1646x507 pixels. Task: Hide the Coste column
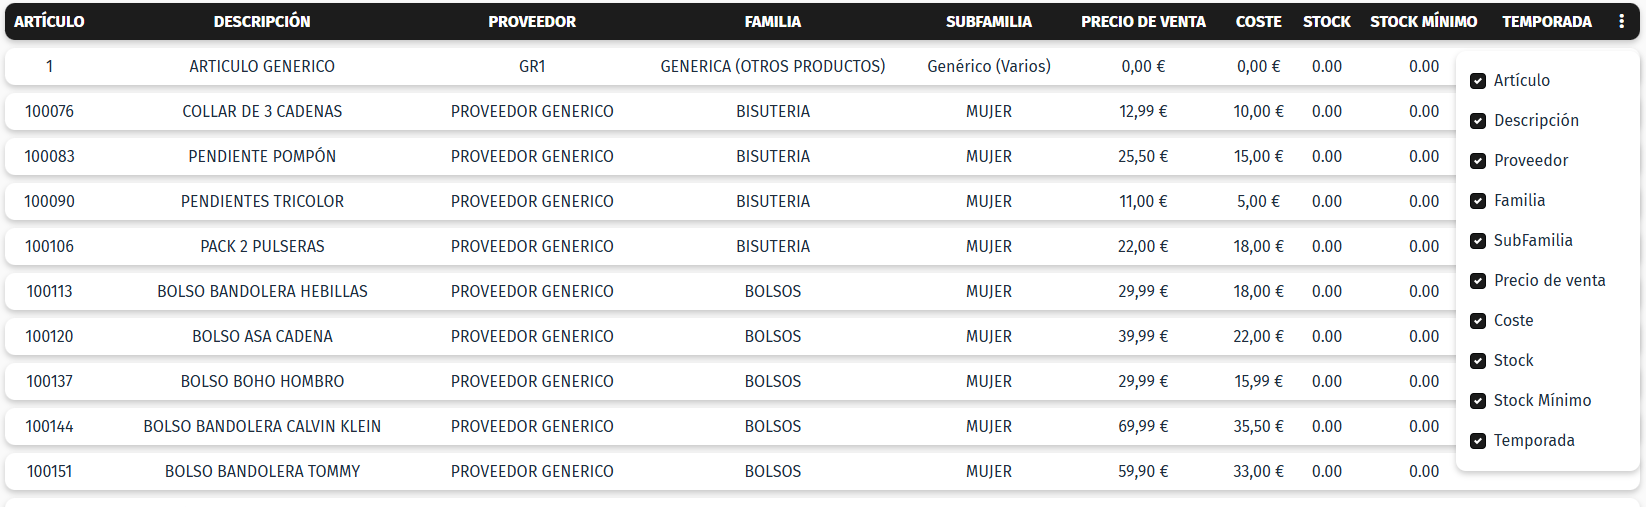pyautogui.click(x=1478, y=321)
